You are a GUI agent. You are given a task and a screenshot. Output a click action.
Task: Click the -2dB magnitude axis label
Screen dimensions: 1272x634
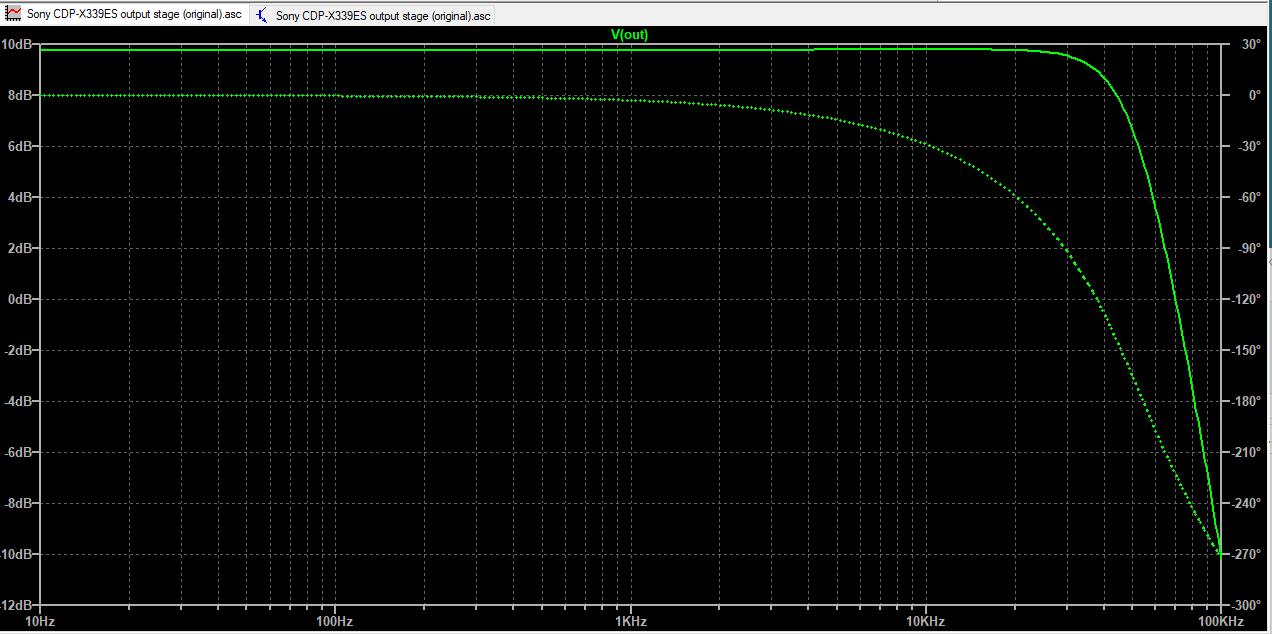coord(17,350)
